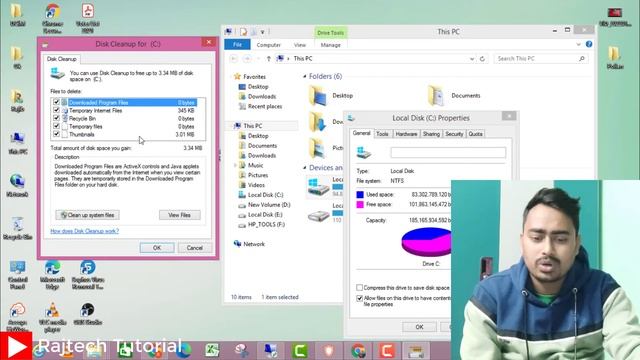Open the Hardware tab in Properties
The width and height of the screenshot is (640, 360).
click(406, 134)
